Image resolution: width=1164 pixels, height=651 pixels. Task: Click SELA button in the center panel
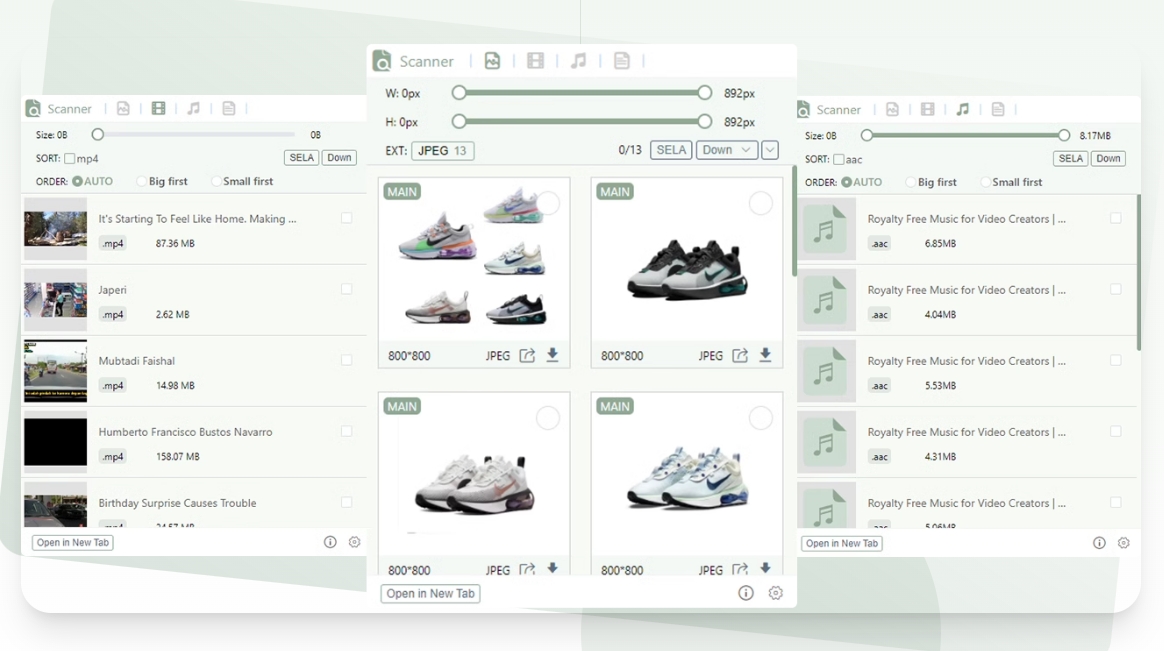pos(671,150)
